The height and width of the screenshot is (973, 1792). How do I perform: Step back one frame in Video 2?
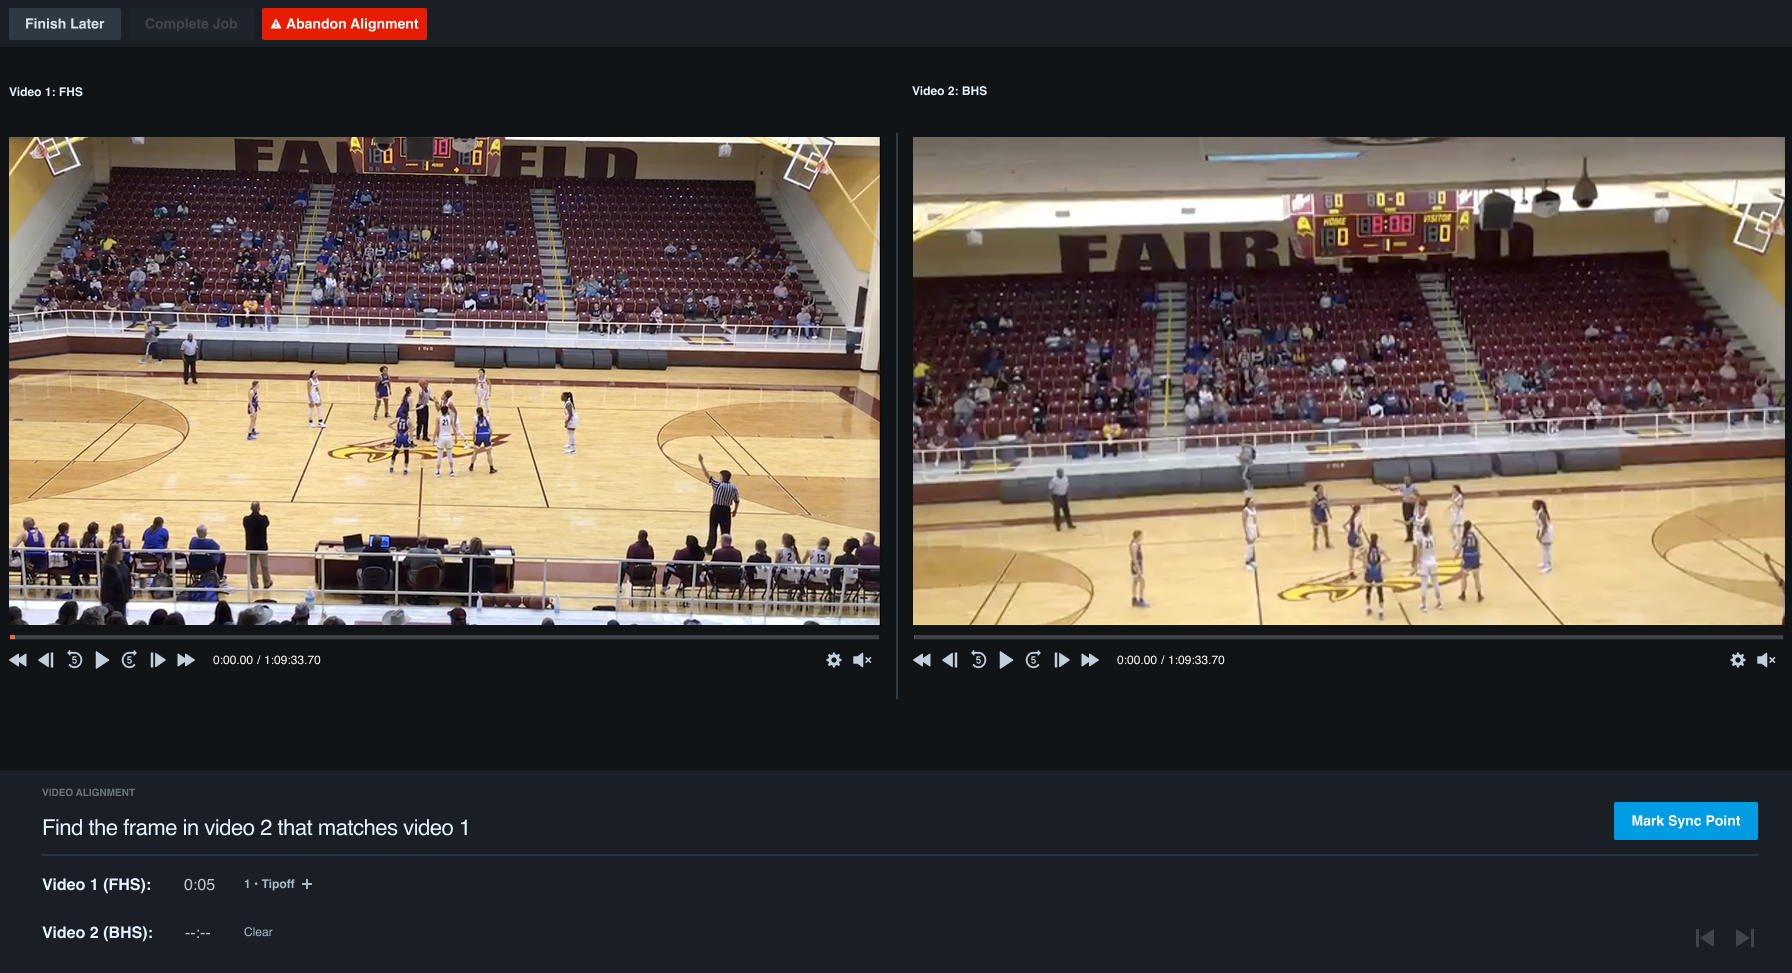(950, 660)
